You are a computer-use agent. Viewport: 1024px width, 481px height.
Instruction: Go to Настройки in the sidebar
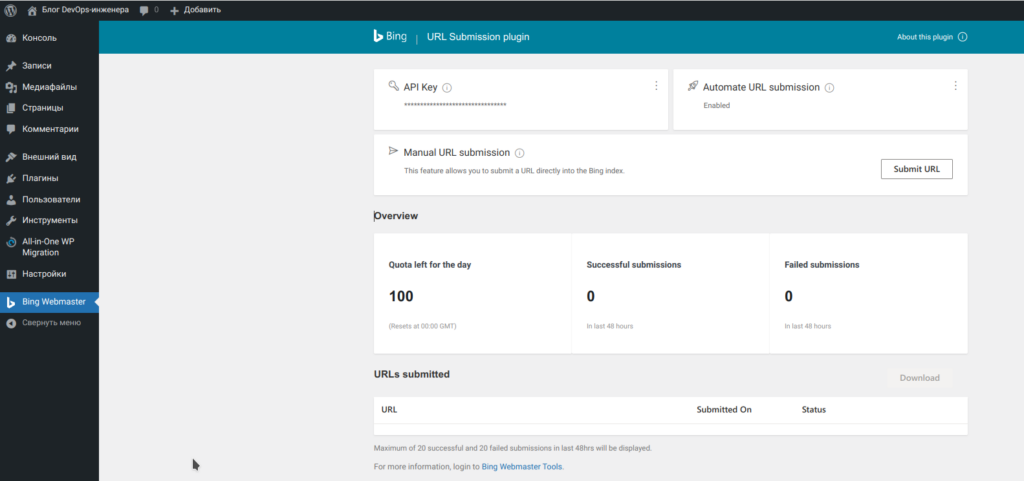[x=44, y=274]
